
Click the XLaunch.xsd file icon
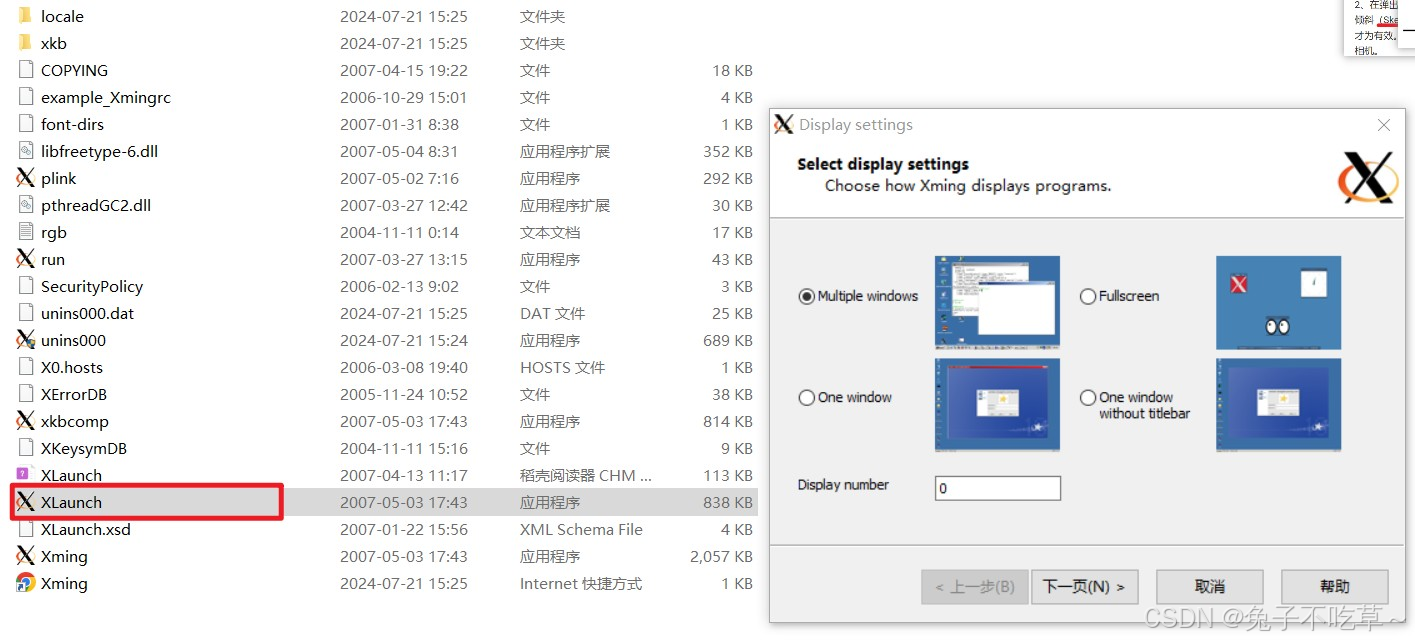click(x=25, y=529)
